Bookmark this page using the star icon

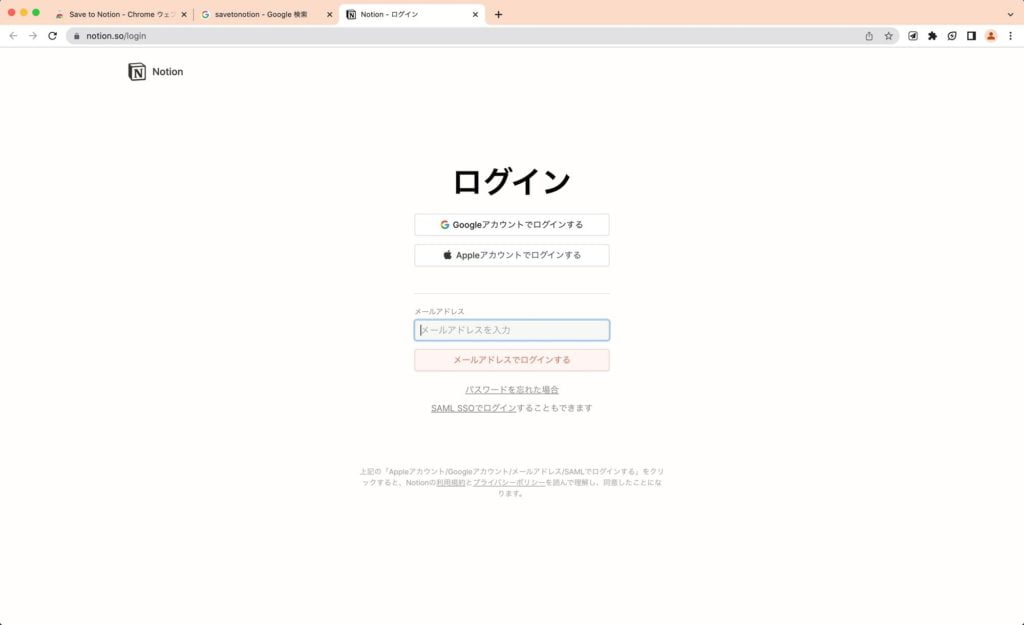pyautogui.click(x=888, y=36)
